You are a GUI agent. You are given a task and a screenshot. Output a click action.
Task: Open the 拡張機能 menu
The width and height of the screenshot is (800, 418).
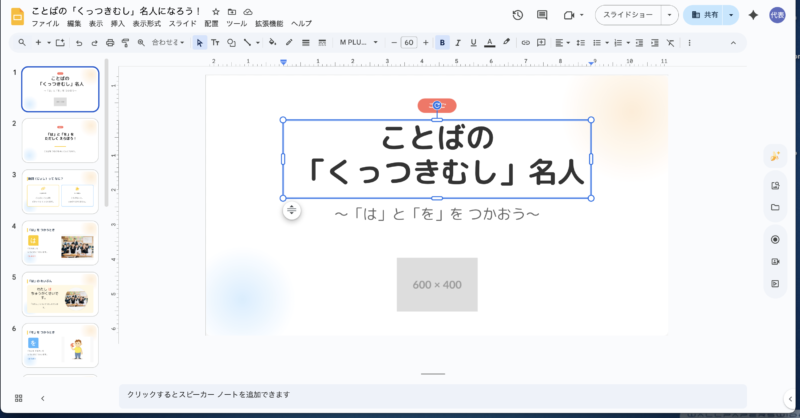(x=268, y=23)
